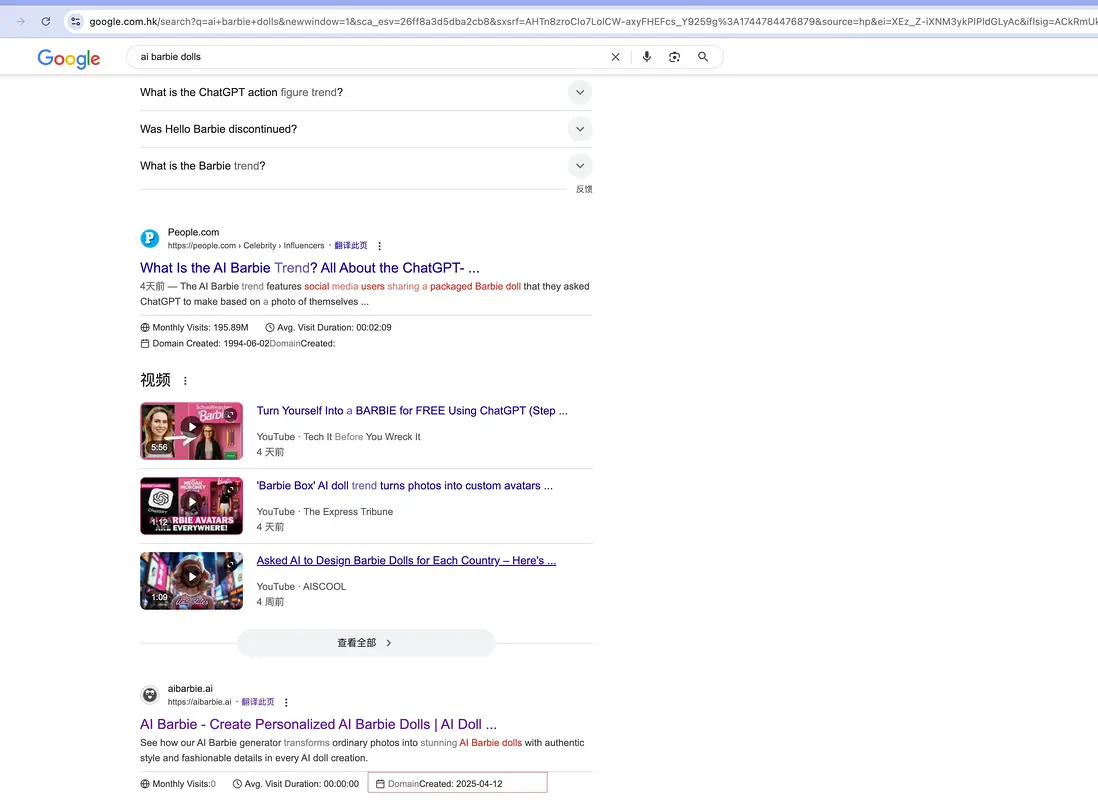Play the 1:09 AISCOOL video thumbnail
The height and width of the screenshot is (806, 1098).
tap(191, 581)
